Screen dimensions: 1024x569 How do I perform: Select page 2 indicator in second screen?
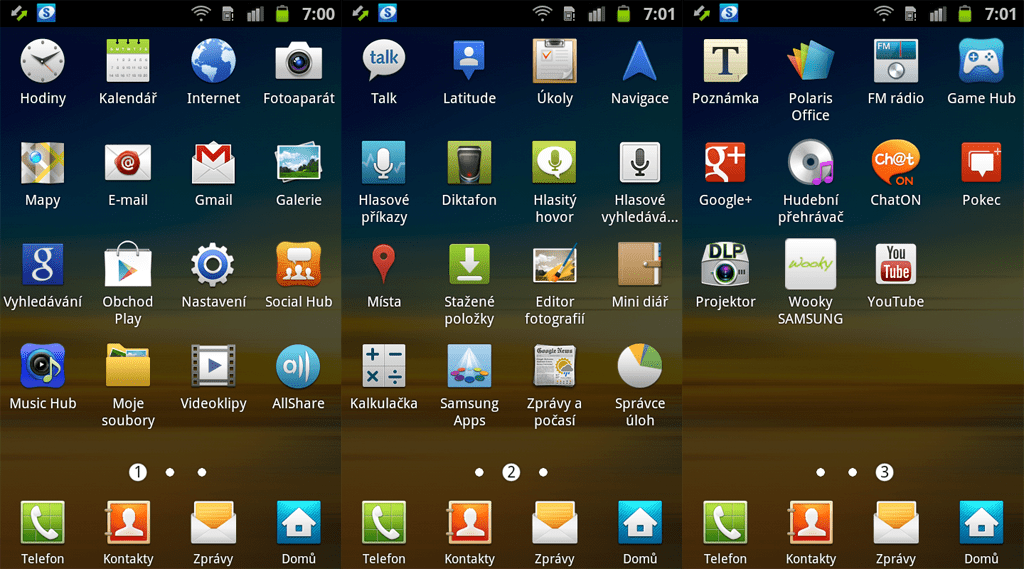pos(511,472)
